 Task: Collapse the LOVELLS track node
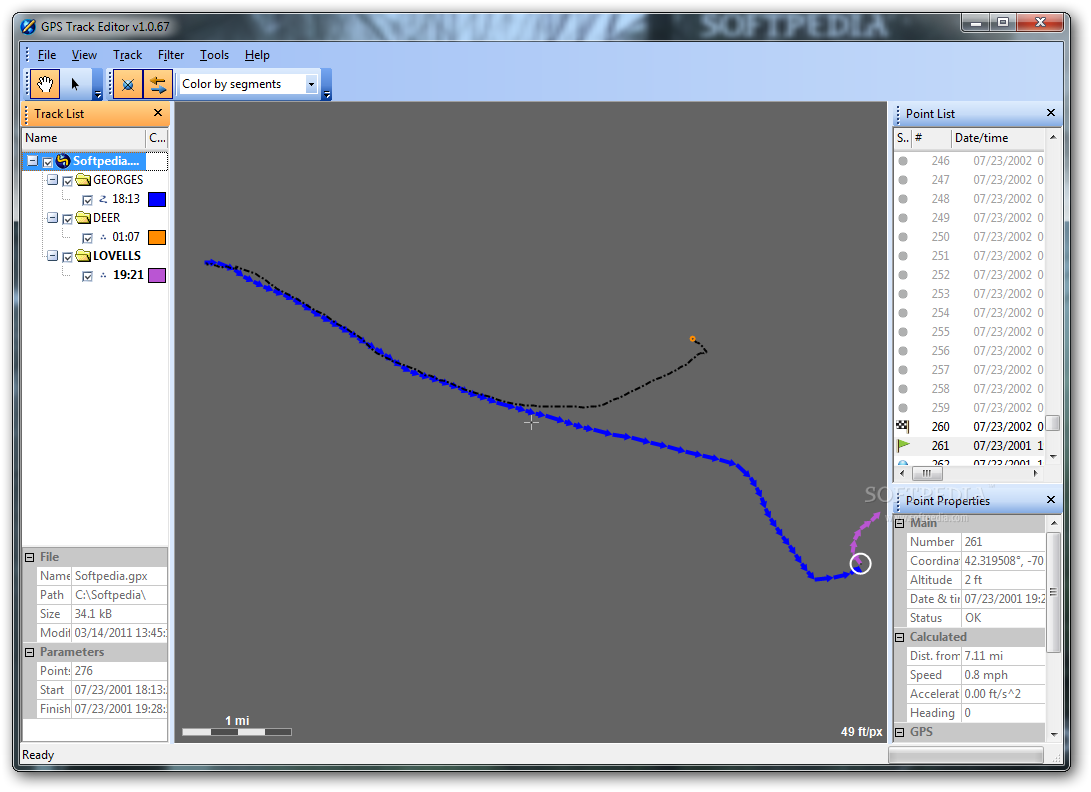pos(52,256)
